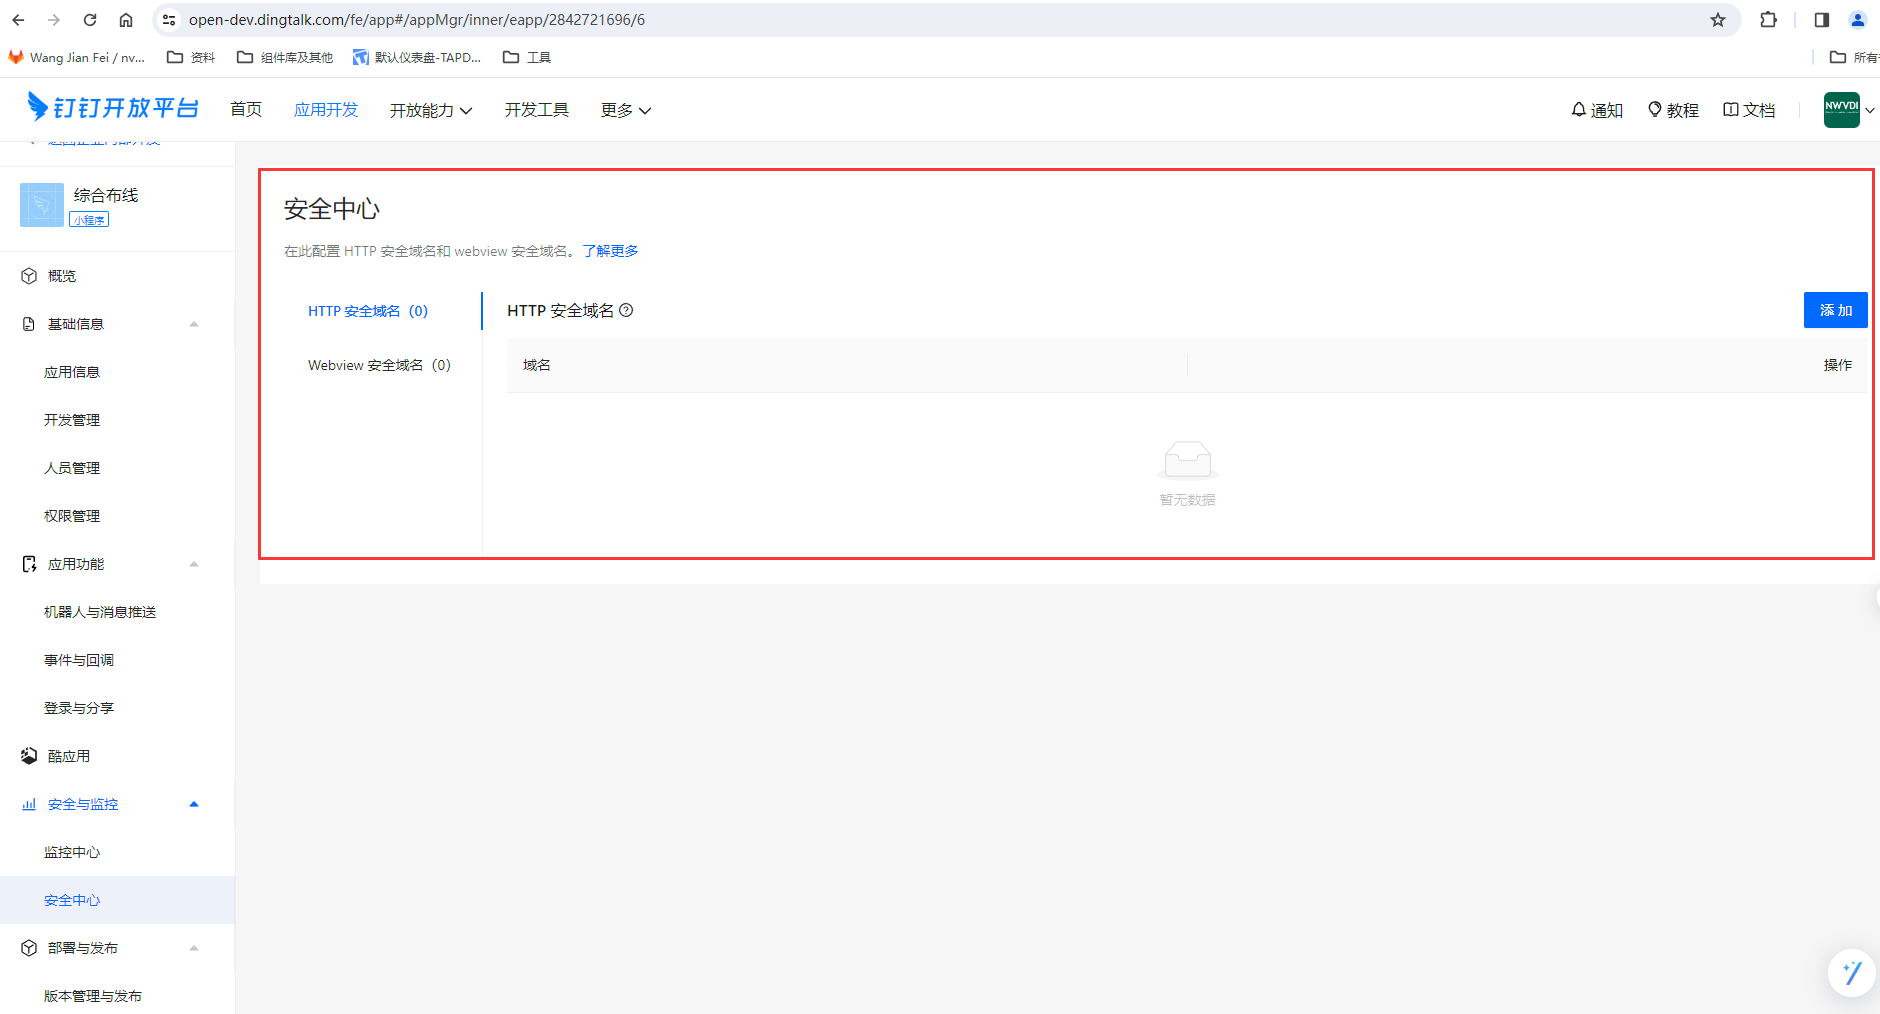This screenshot has width=1880, height=1014.
Task: Open the 文档 documentation link
Action: [1749, 110]
